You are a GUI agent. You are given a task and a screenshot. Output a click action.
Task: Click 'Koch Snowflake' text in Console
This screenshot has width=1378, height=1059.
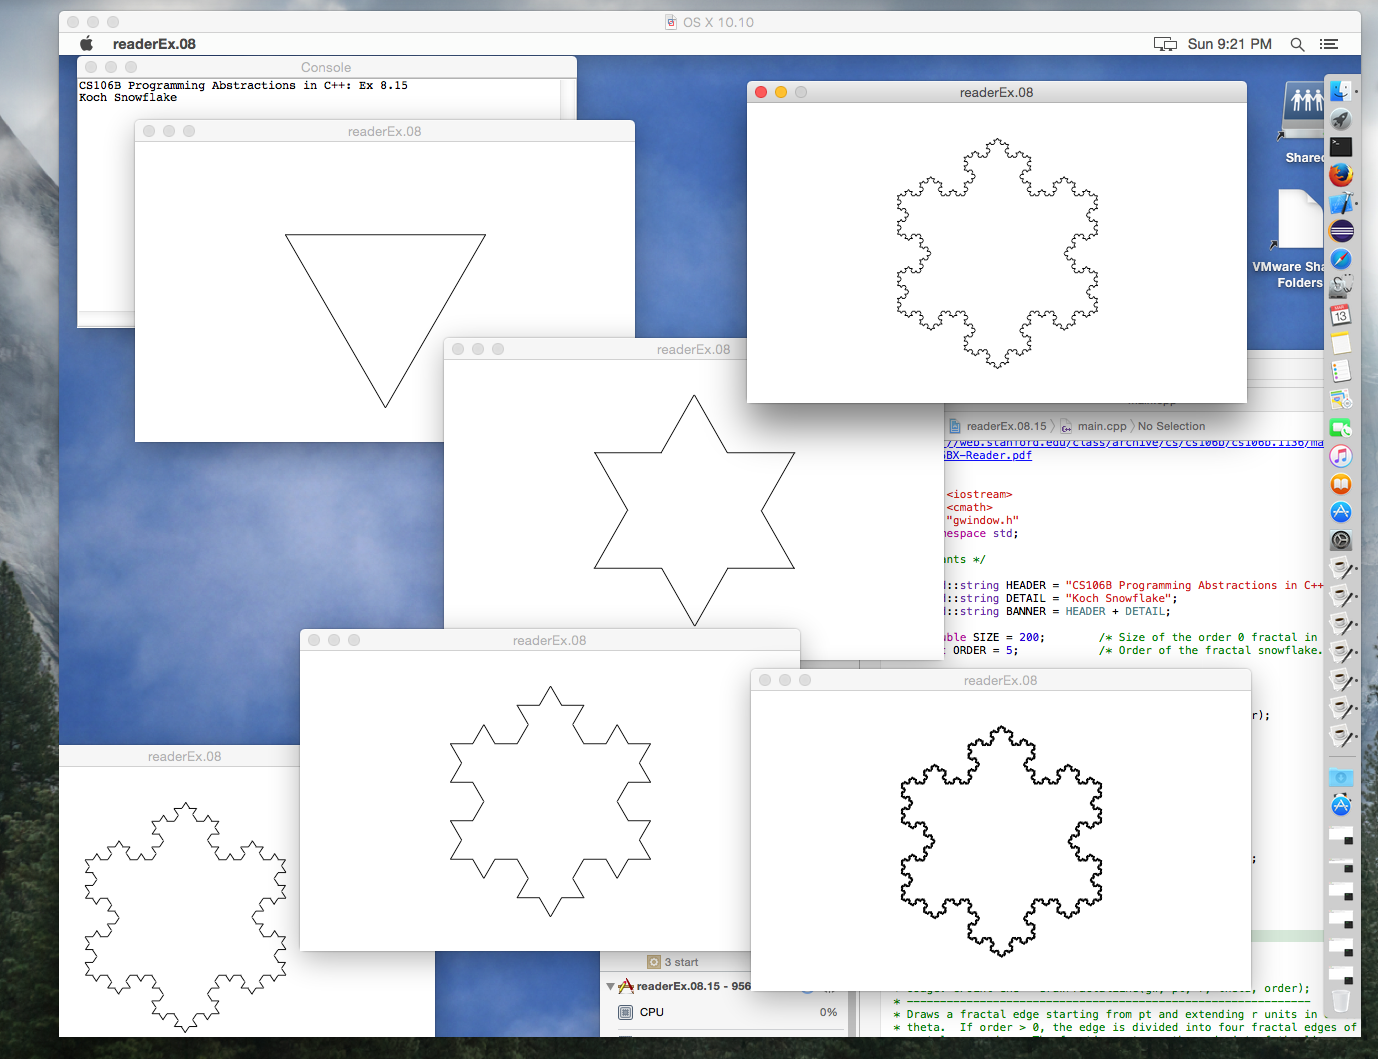pyautogui.click(x=128, y=98)
